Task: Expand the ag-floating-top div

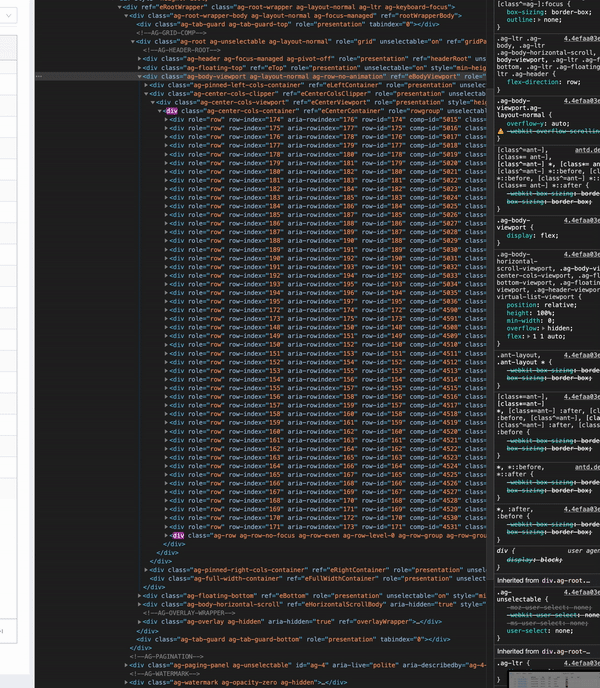Action: tap(140, 68)
